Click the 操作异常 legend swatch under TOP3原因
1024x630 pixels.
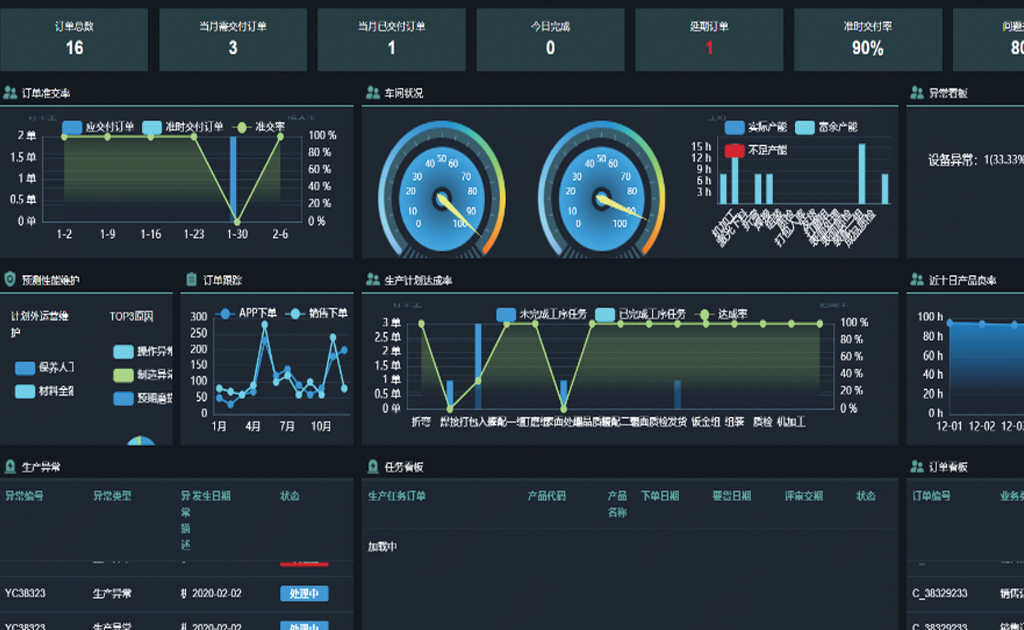click(x=123, y=351)
